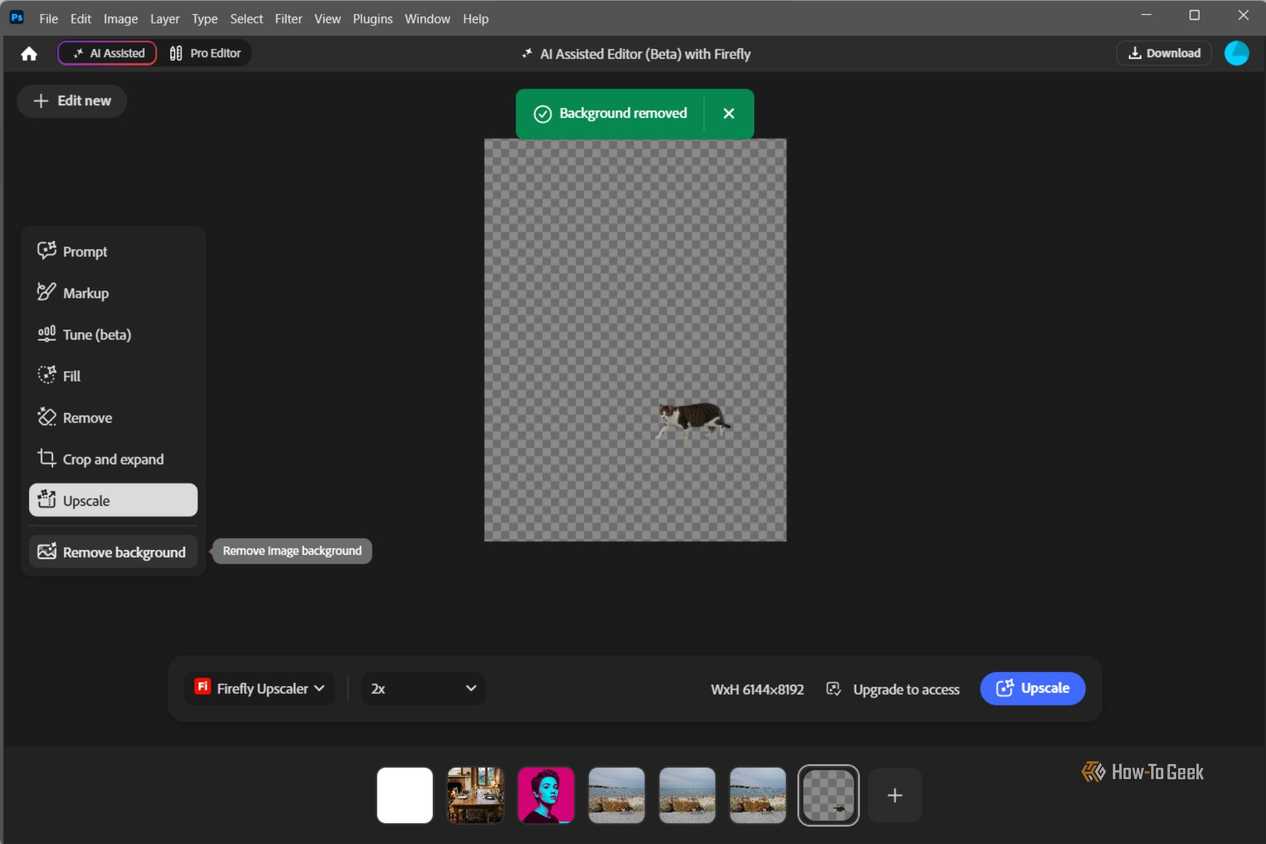This screenshot has width=1266, height=844.
Task: Select the Upscale tool in sidebar
Action: click(113, 500)
